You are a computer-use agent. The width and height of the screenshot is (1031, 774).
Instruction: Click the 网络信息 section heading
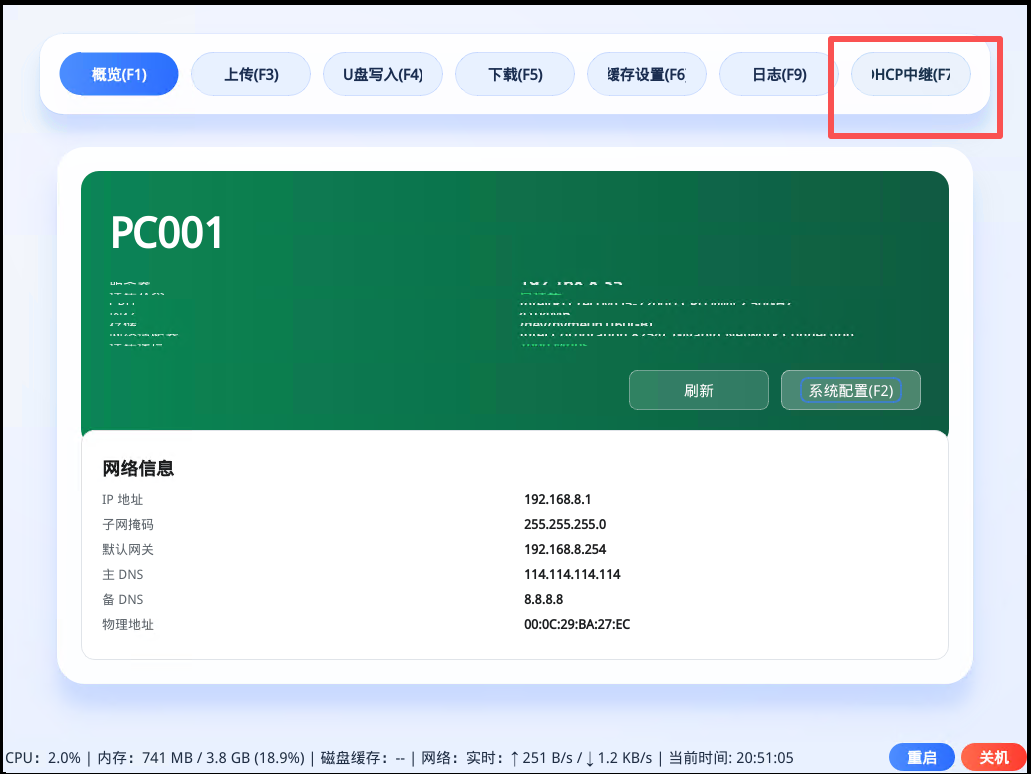coord(138,468)
